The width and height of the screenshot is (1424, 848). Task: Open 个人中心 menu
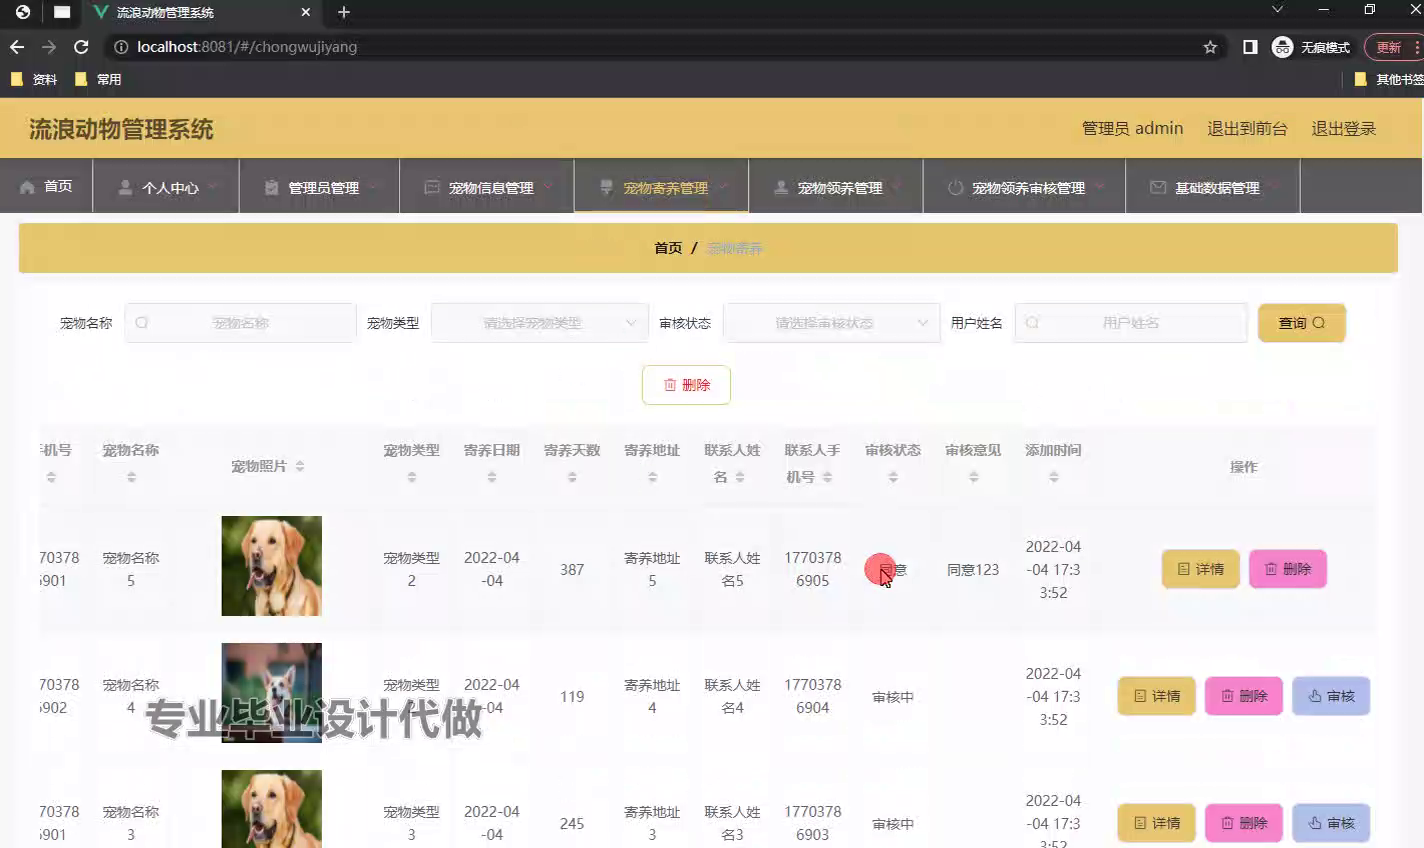[166, 187]
